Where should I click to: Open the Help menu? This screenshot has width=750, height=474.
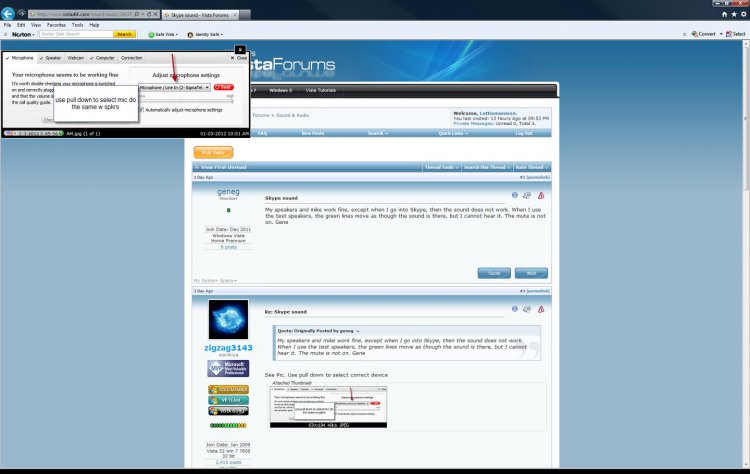[x=94, y=25]
